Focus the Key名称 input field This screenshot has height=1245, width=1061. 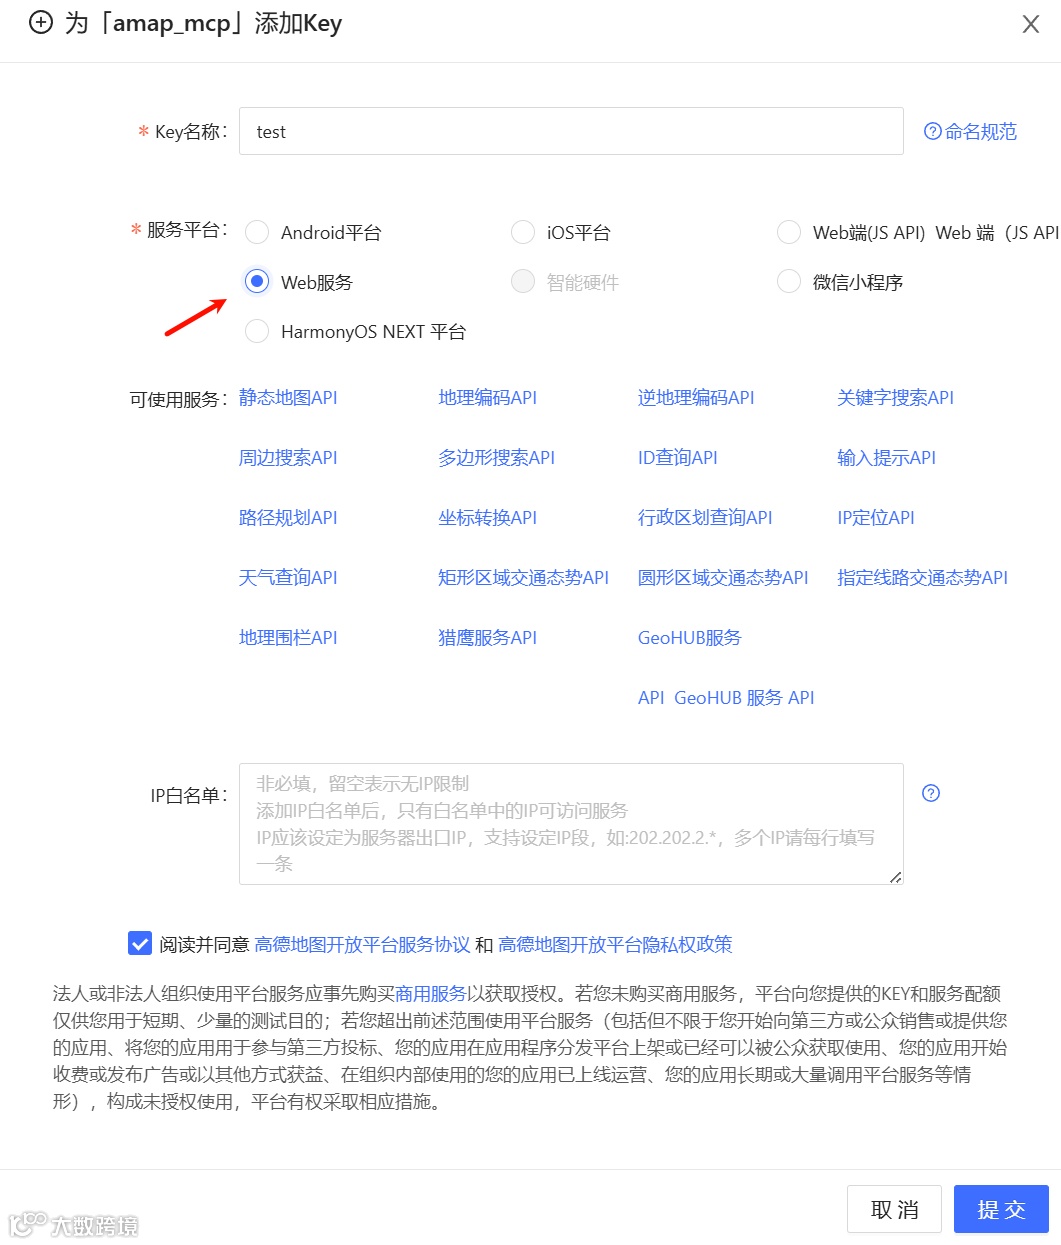(x=571, y=131)
